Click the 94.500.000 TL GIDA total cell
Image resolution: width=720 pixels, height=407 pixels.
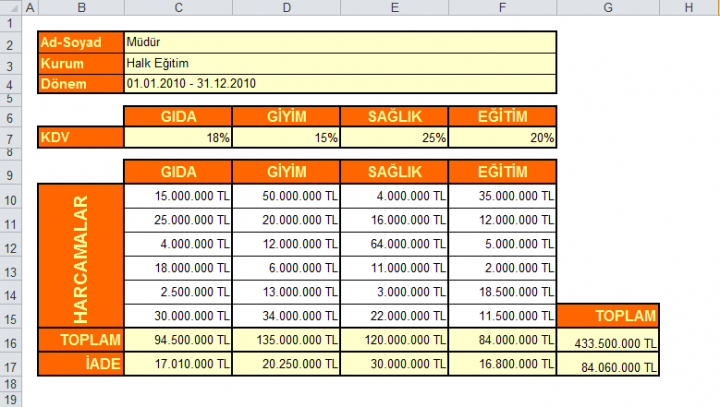tap(178, 341)
